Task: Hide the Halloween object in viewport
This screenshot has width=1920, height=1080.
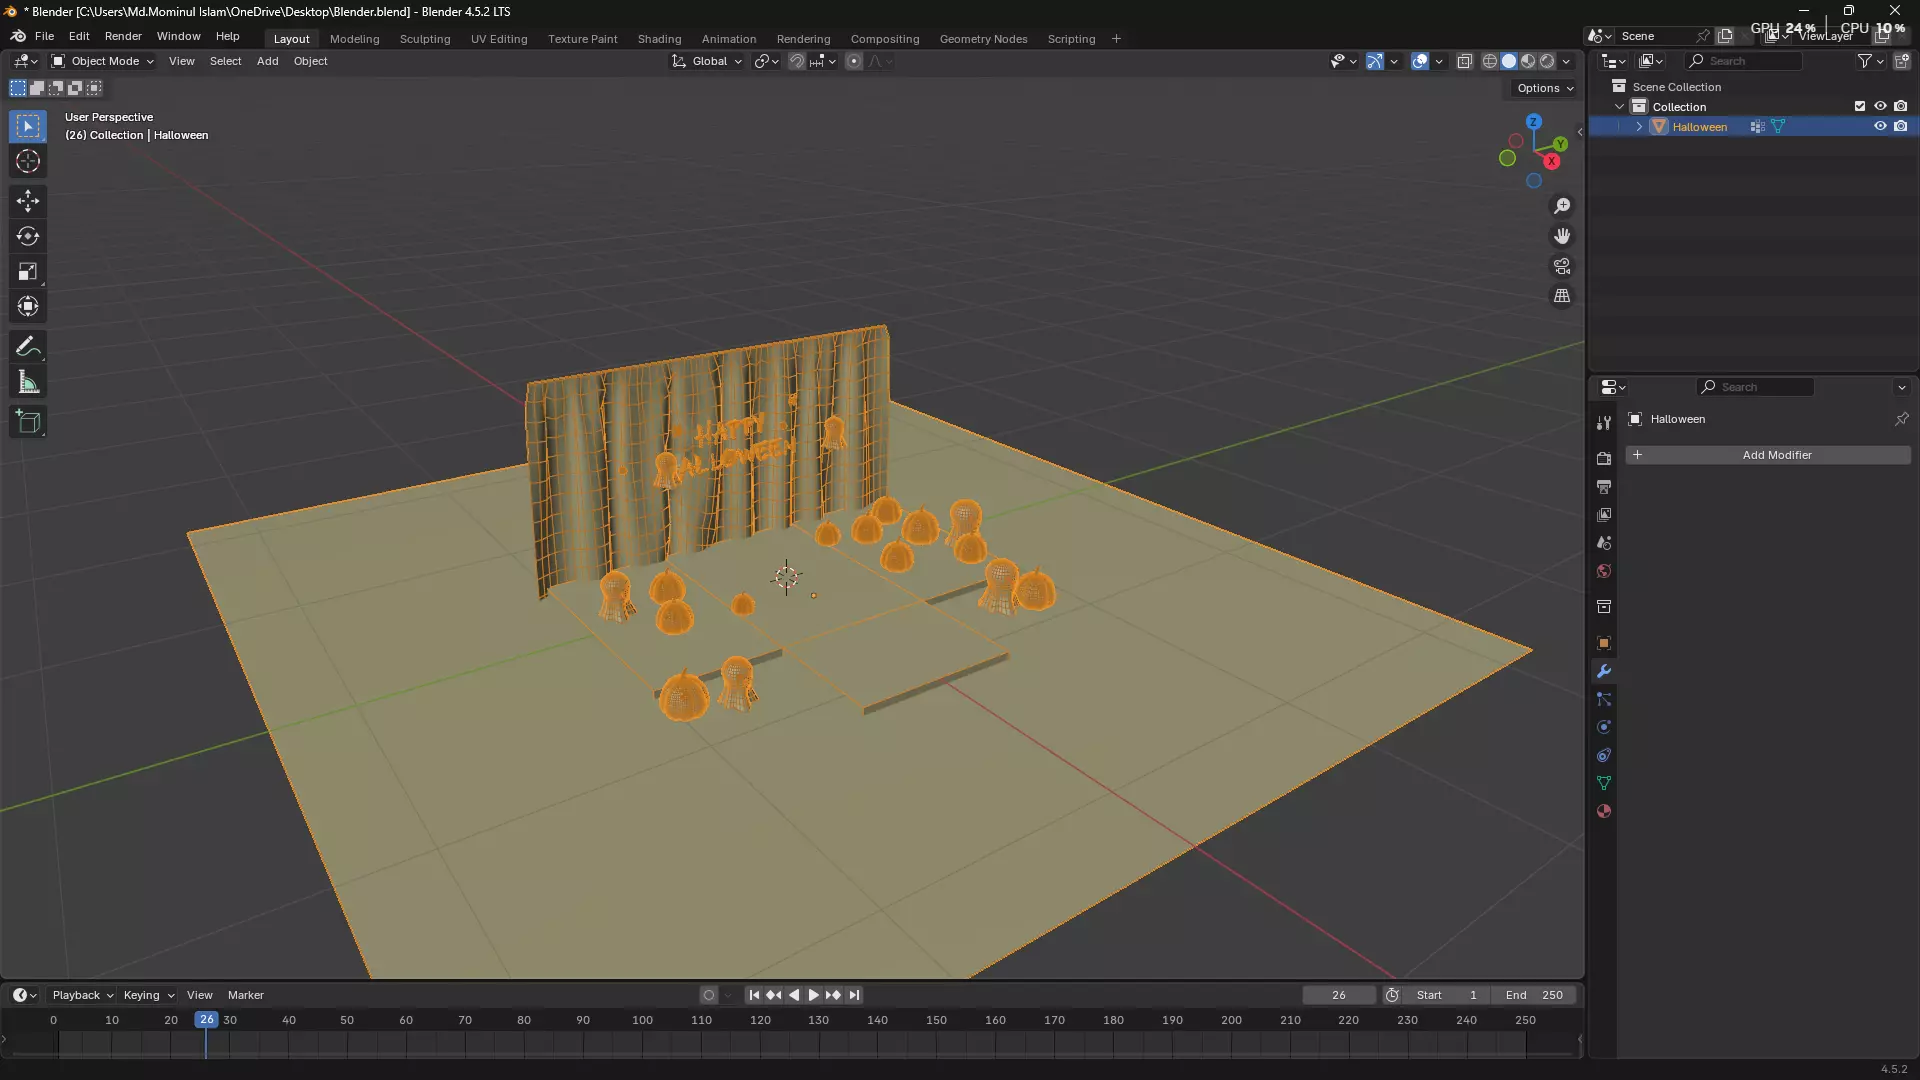Action: (x=1880, y=126)
